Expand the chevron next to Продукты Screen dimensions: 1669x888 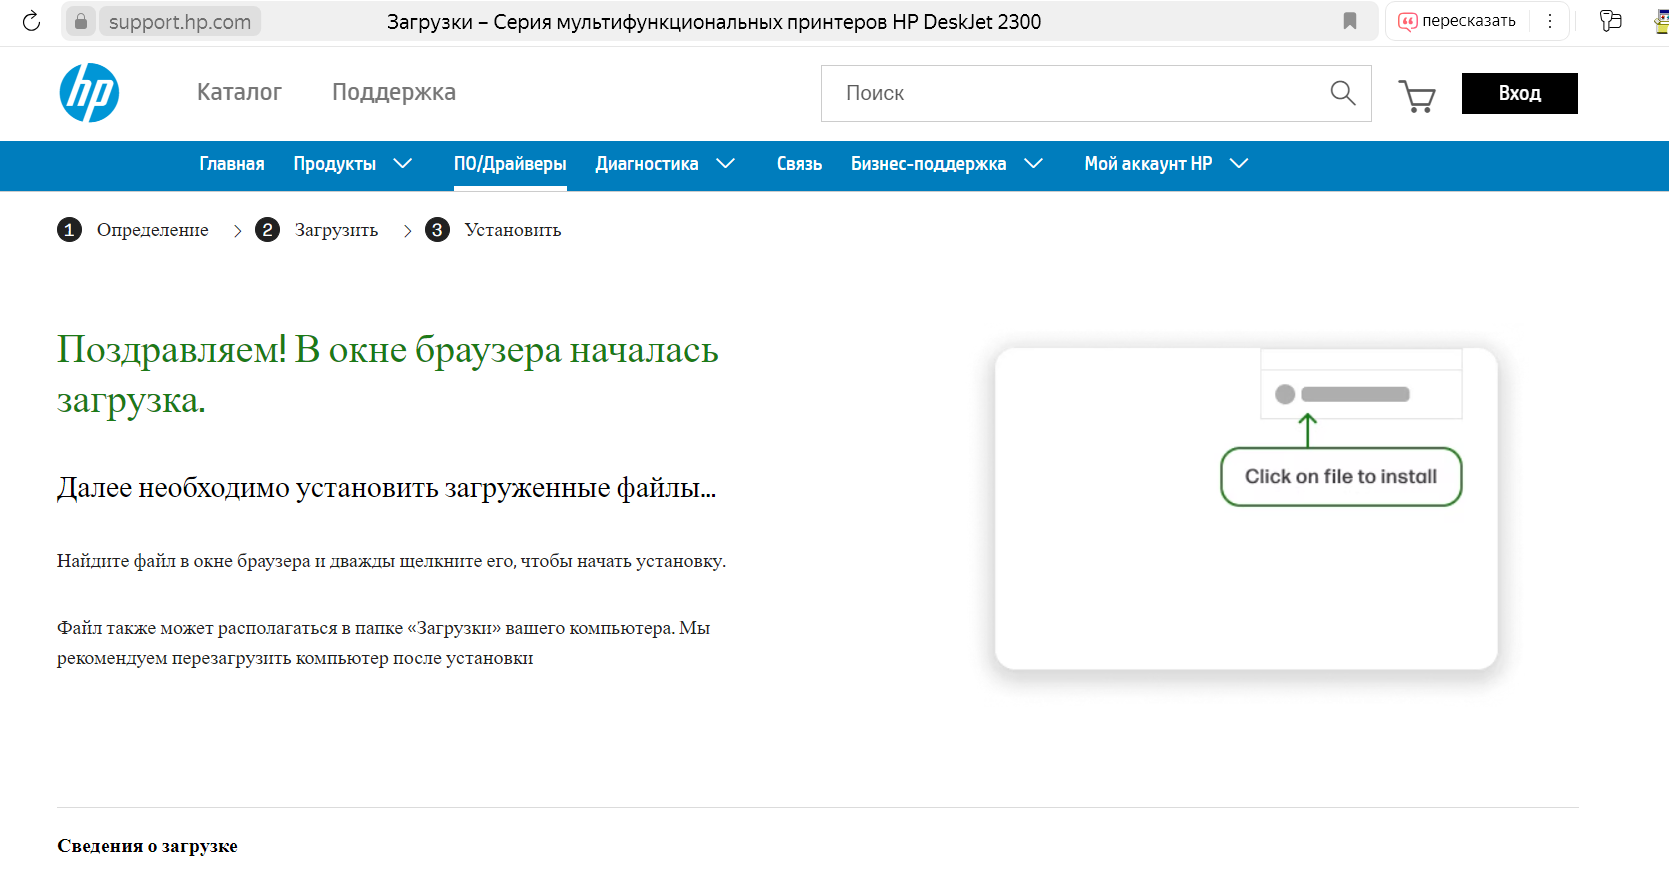pyautogui.click(x=403, y=164)
